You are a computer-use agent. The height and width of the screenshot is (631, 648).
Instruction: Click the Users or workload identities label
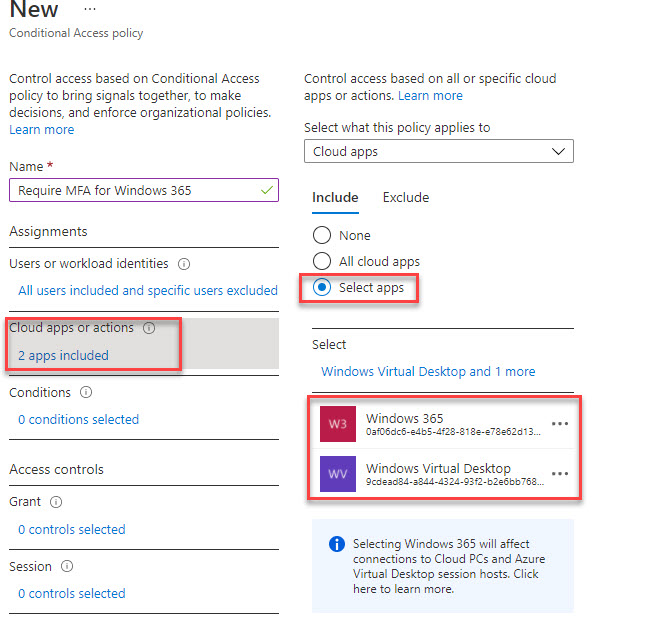tap(89, 264)
